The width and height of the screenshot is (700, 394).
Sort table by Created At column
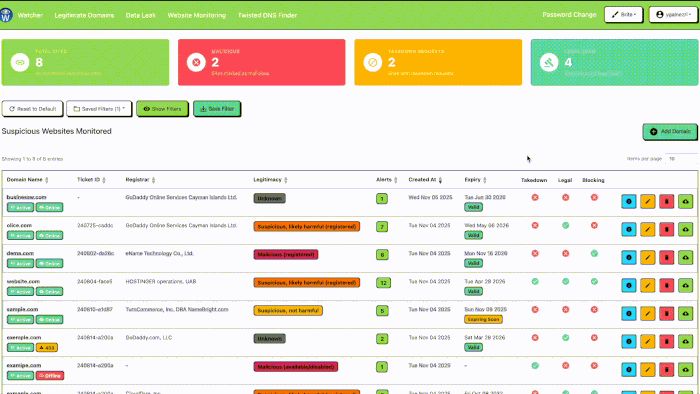click(425, 180)
